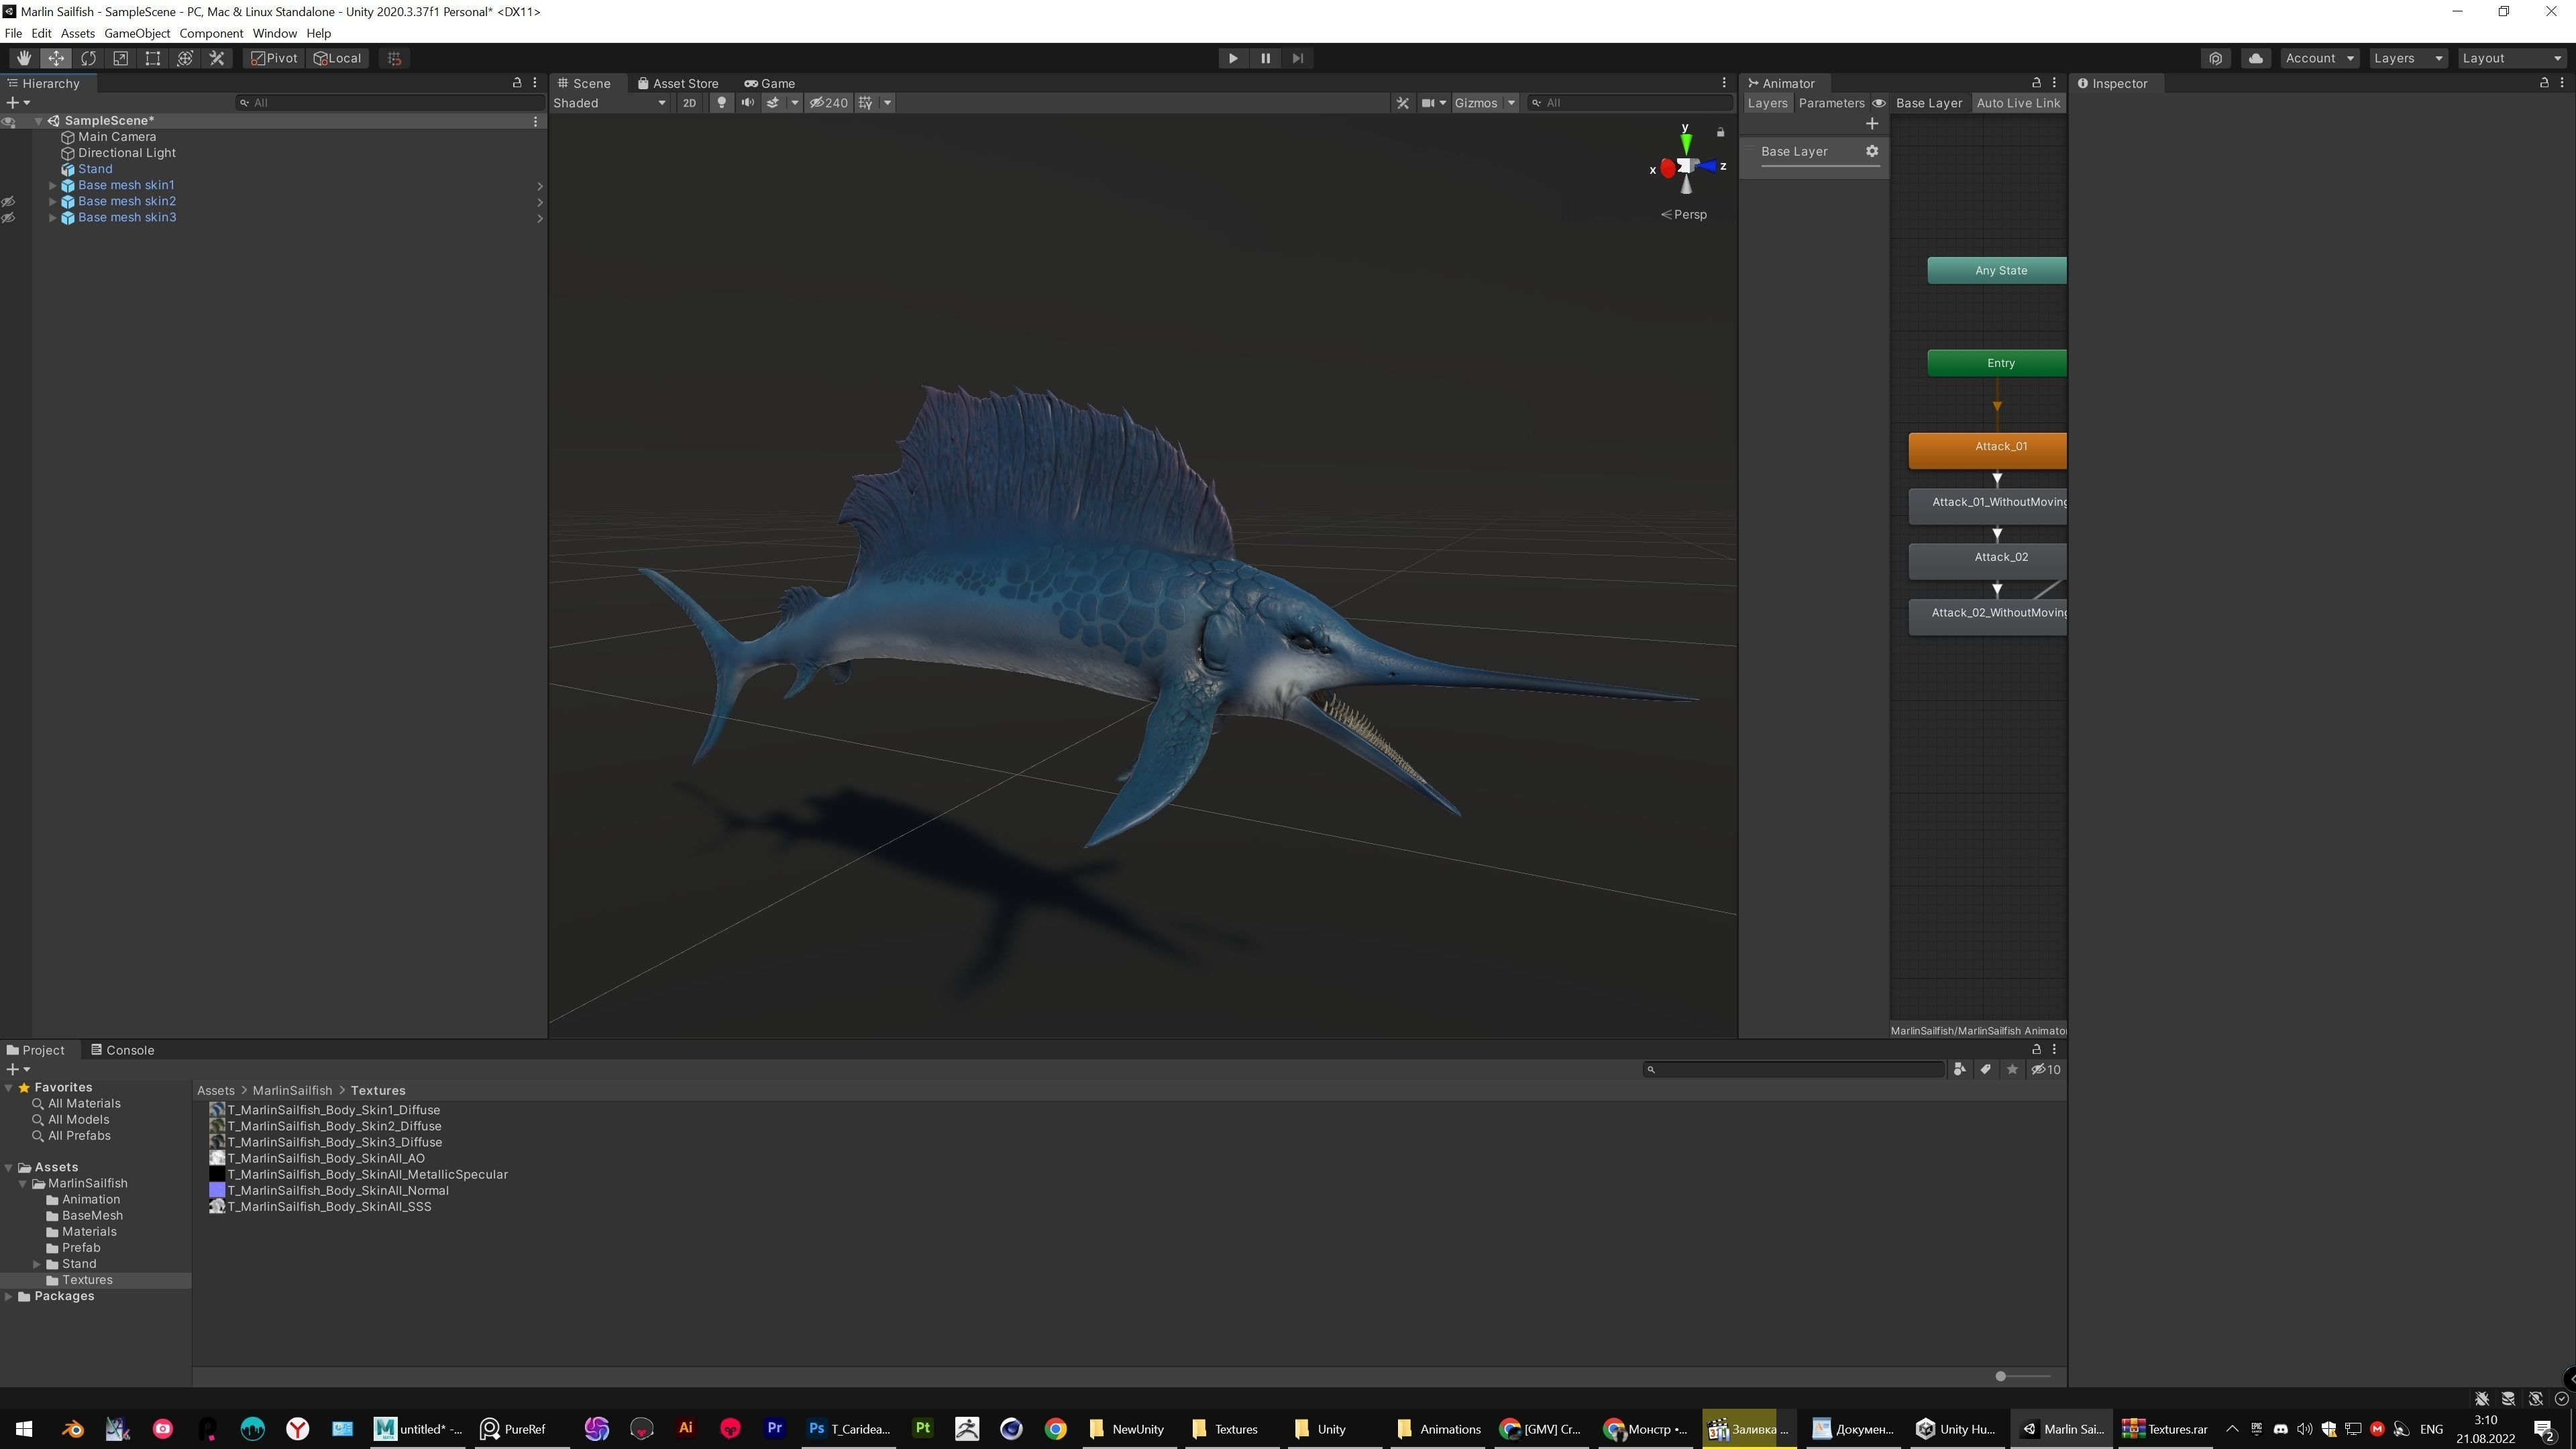Screen dimensions: 2576x1449
Task: Collapse SampleScene in hierarchy
Action: point(39,121)
